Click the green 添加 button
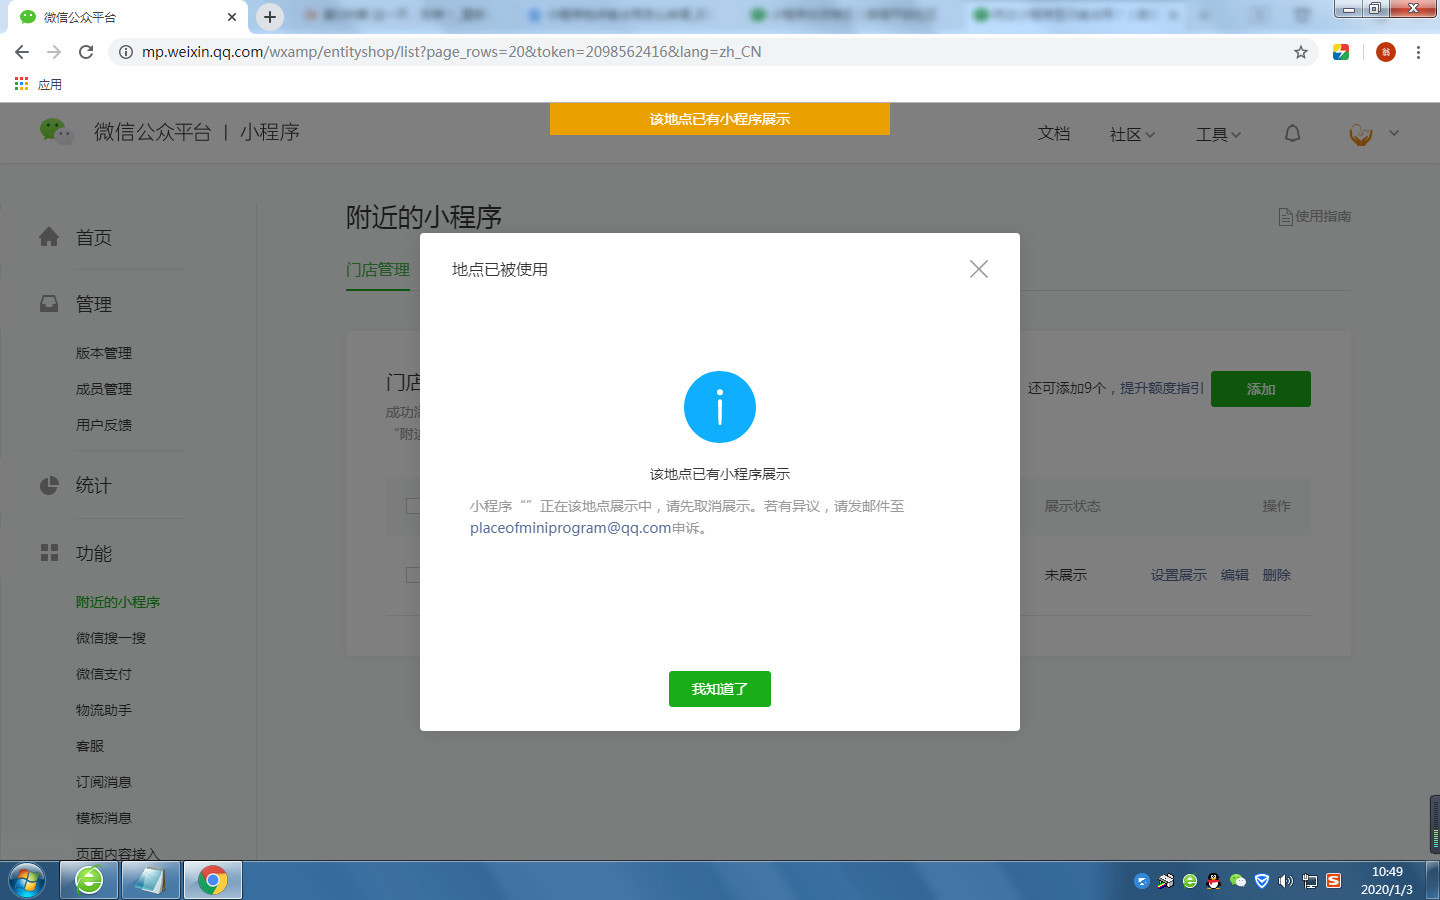The image size is (1440, 900). (1261, 389)
